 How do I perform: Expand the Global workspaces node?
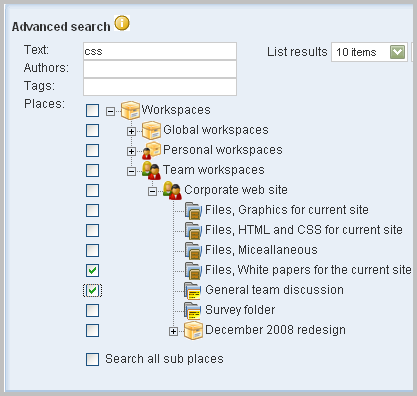[x=131, y=131]
